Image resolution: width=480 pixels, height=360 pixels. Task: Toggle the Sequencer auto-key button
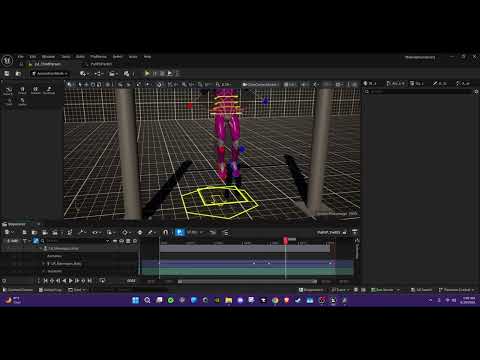(140, 232)
